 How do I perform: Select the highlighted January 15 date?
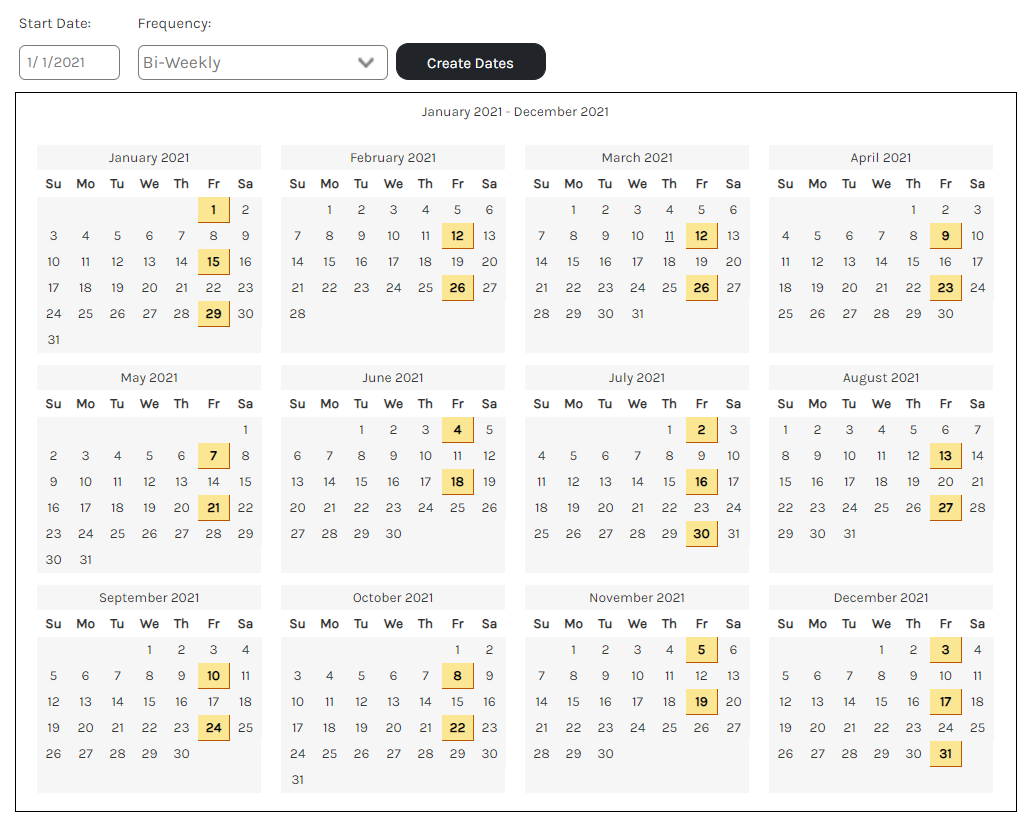coord(213,261)
